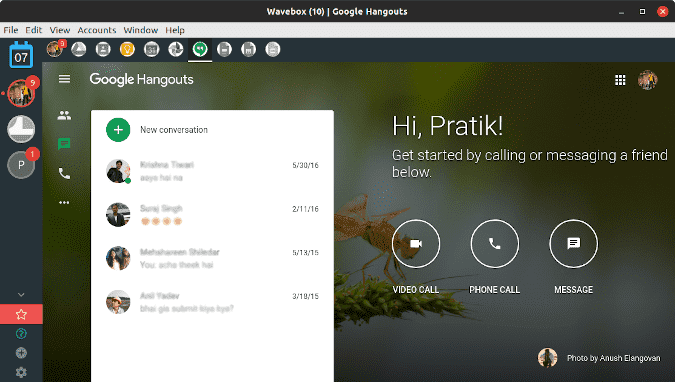Open the conversation dated 5/30/16
This screenshot has width=675, height=382.
[x=212, y=171]
